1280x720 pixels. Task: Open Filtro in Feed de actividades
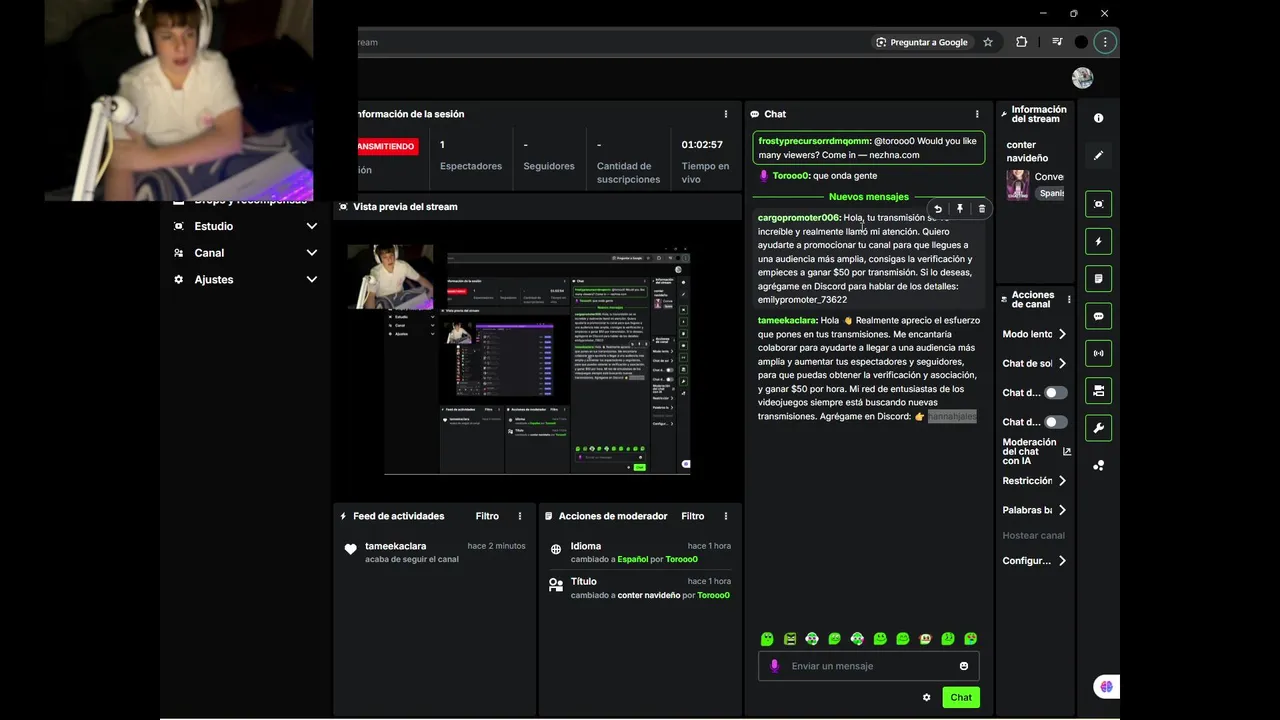tap(487, 516)
